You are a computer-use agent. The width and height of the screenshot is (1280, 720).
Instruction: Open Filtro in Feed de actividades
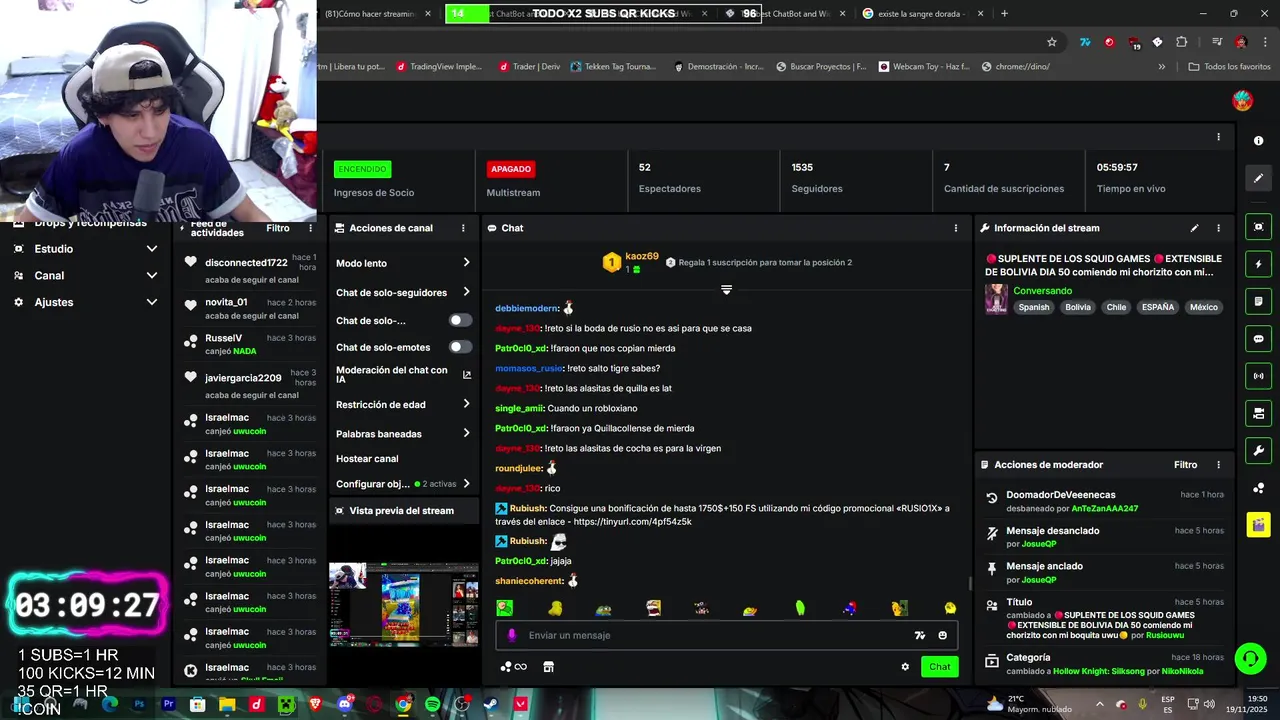[x=278, y=228]
